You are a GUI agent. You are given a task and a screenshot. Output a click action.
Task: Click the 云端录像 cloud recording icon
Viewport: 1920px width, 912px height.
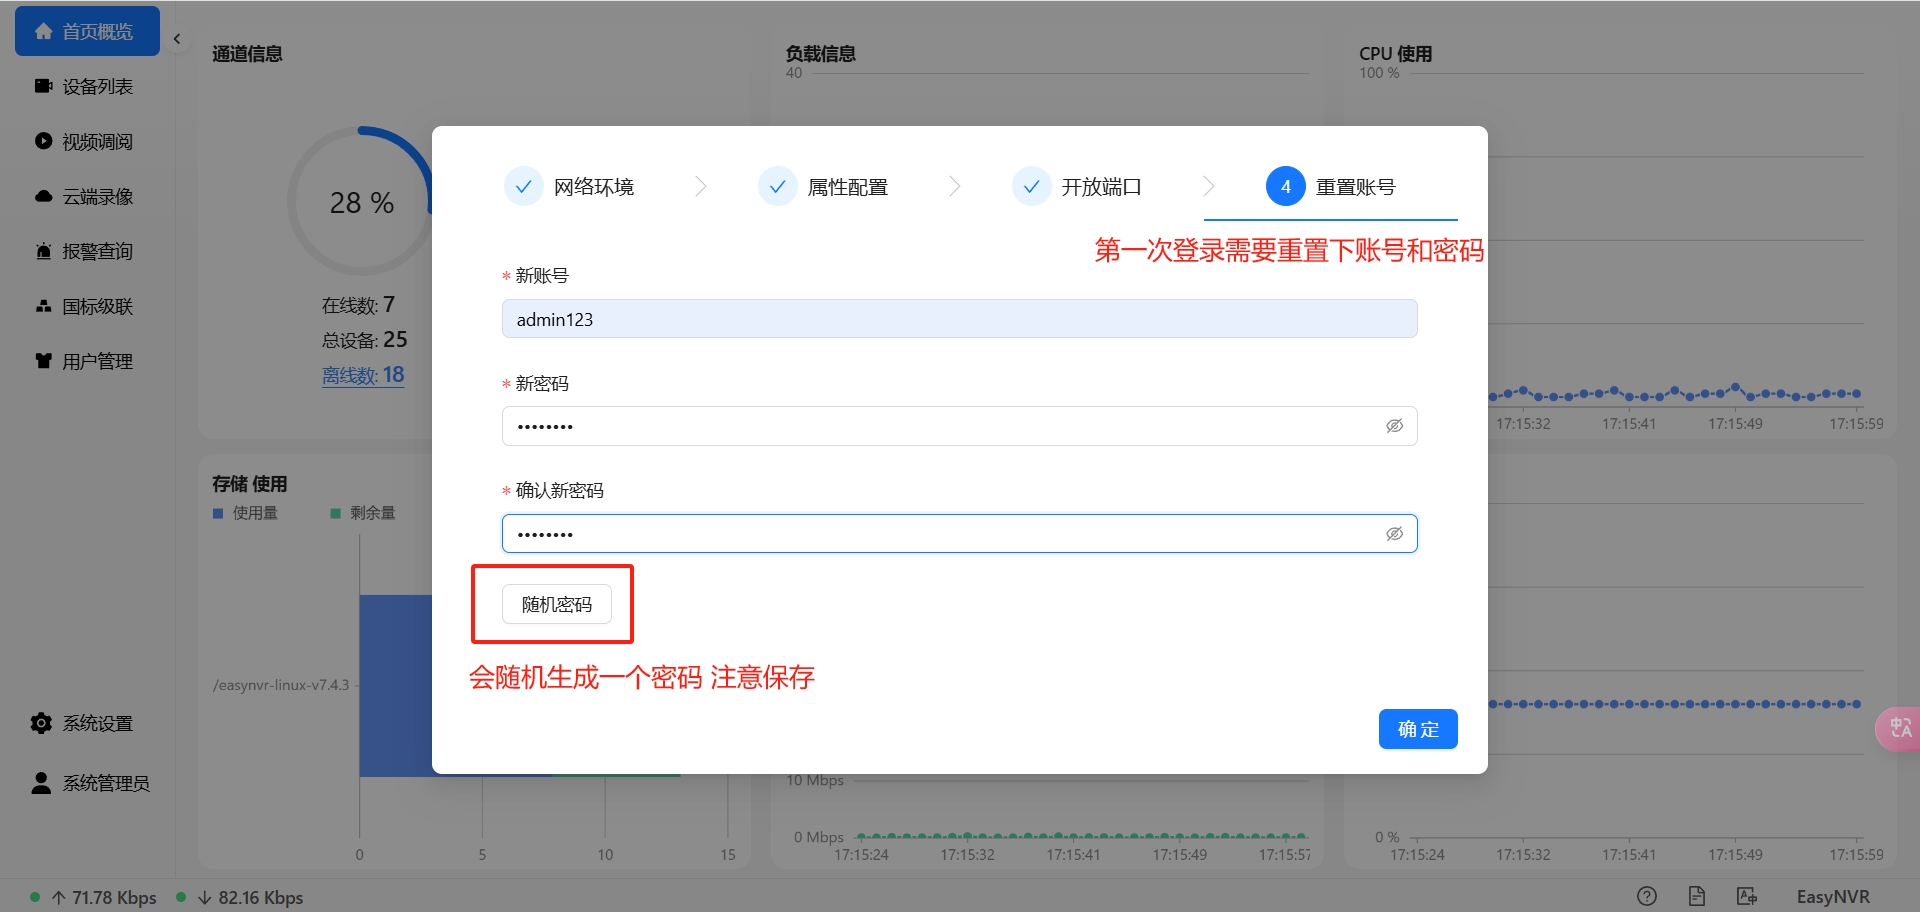click(x=41, y=196)
